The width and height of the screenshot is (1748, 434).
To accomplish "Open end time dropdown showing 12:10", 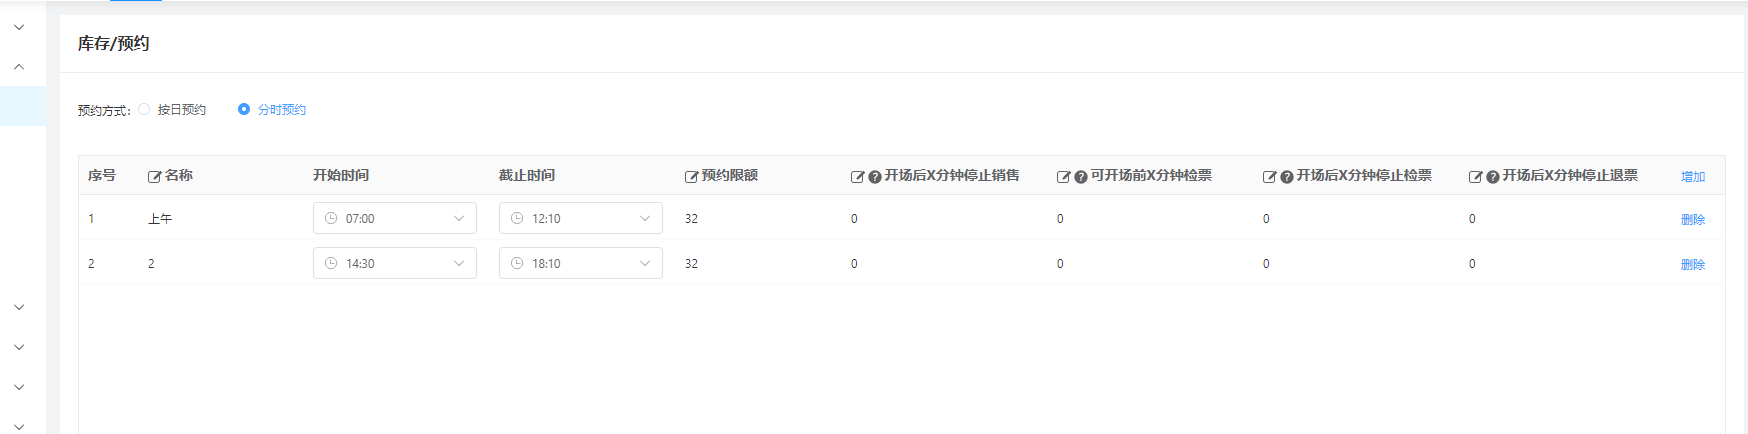I will click(x=580, y=218).
